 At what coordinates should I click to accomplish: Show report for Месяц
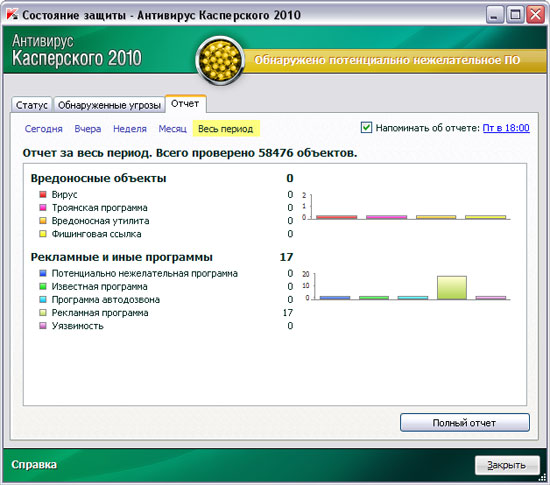(x=172, y=129)
